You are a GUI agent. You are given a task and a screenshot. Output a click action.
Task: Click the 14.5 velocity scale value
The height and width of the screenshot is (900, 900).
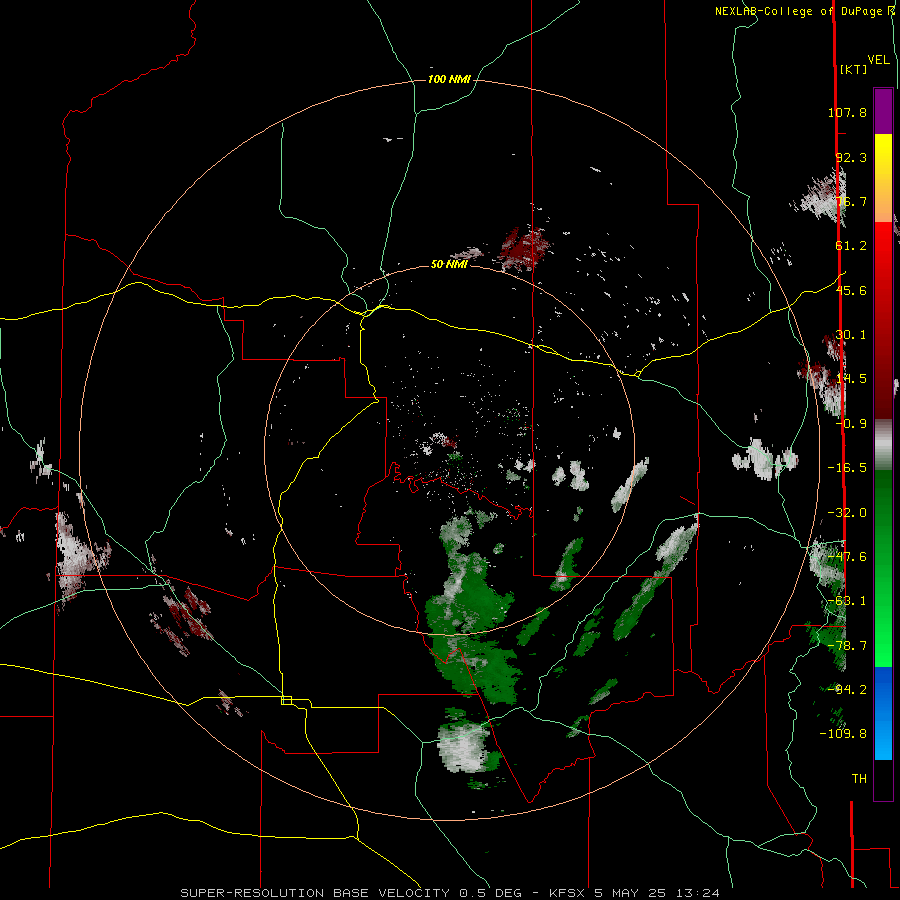[851, 379]
